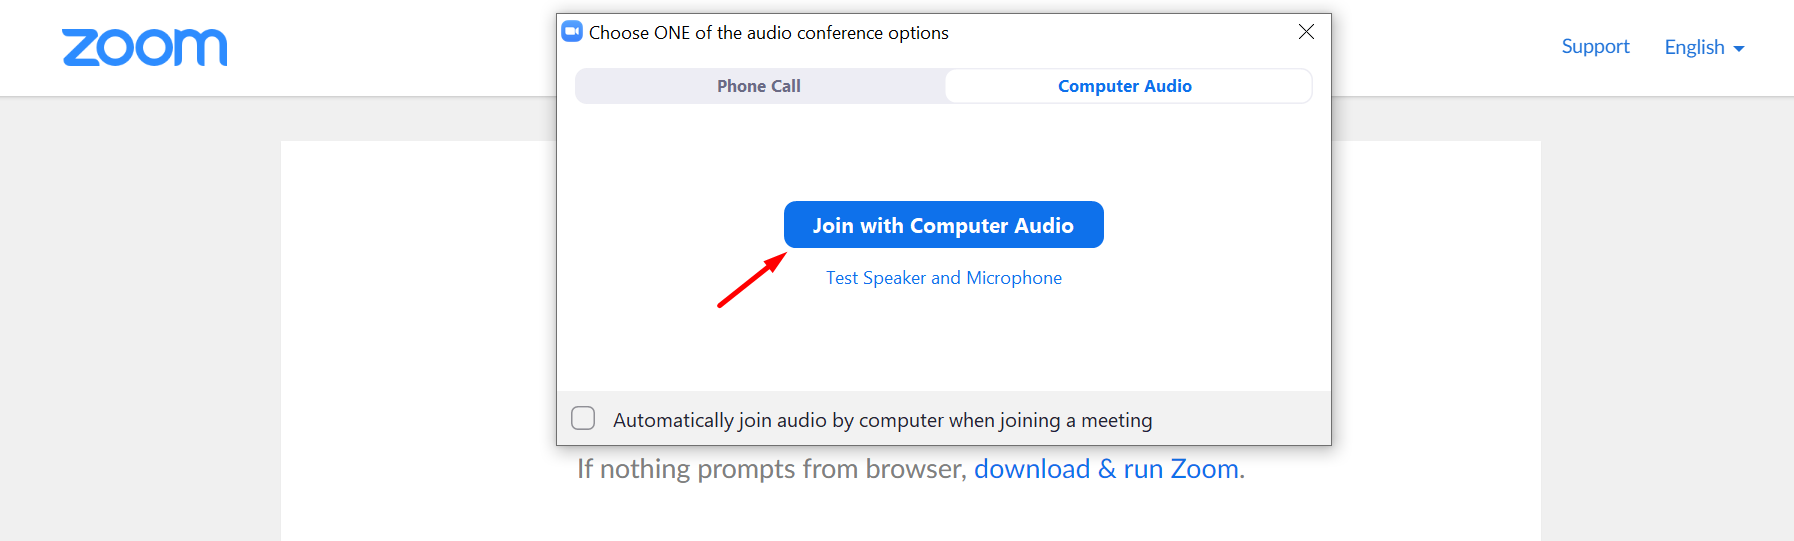Click the 'Automatically join audio by computer' label
The image size is (1794, 541).
(x=882, y=420)
